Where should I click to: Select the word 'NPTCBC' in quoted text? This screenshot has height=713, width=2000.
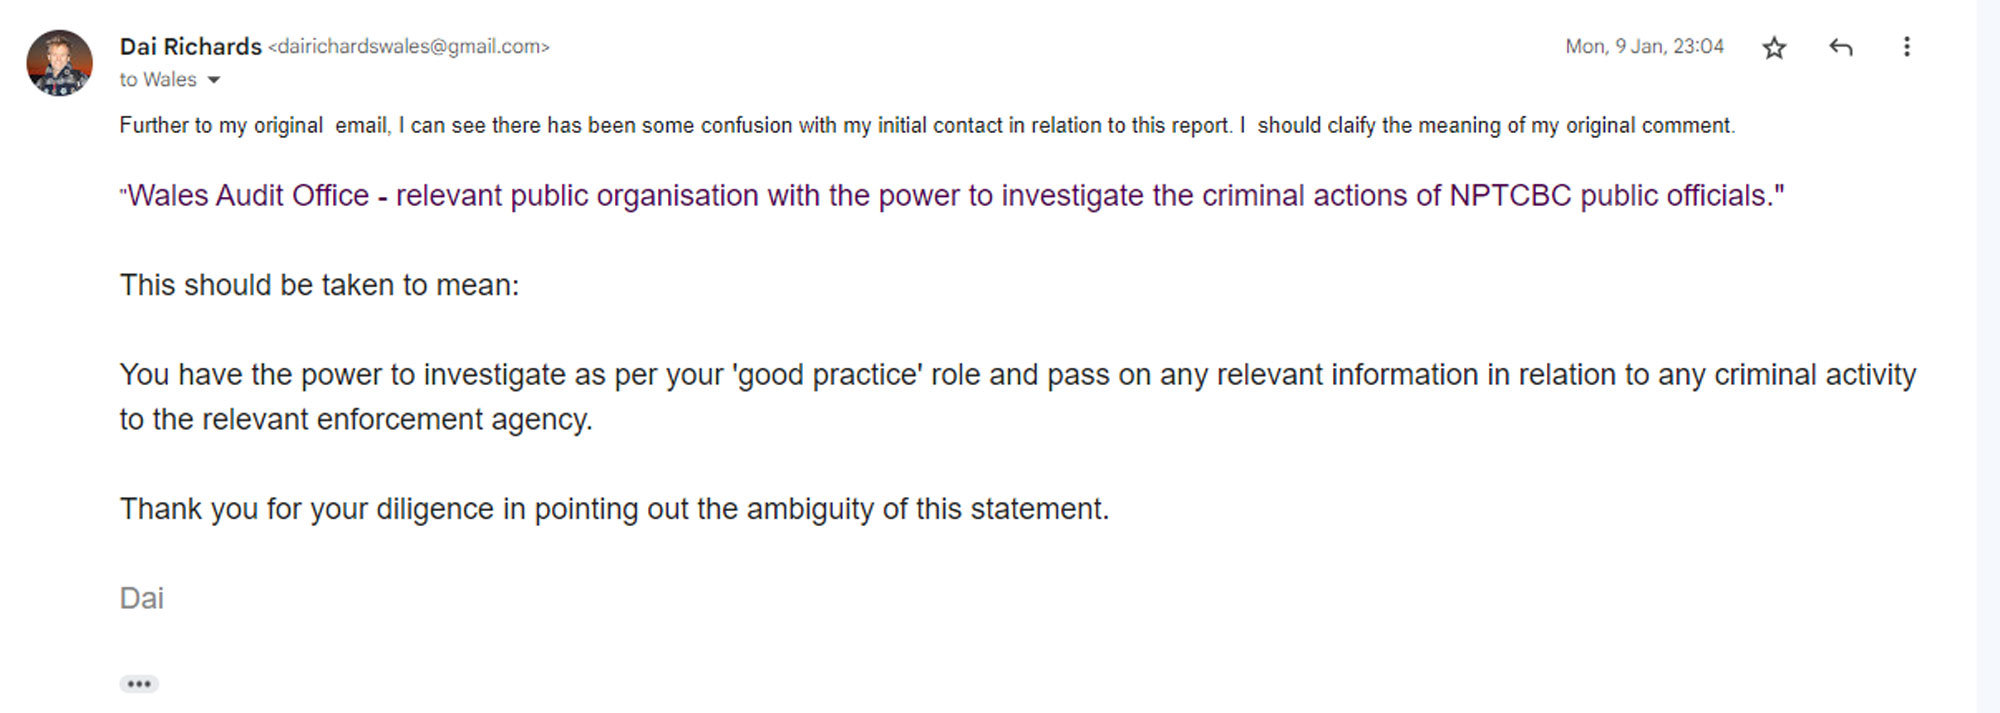1511,196
